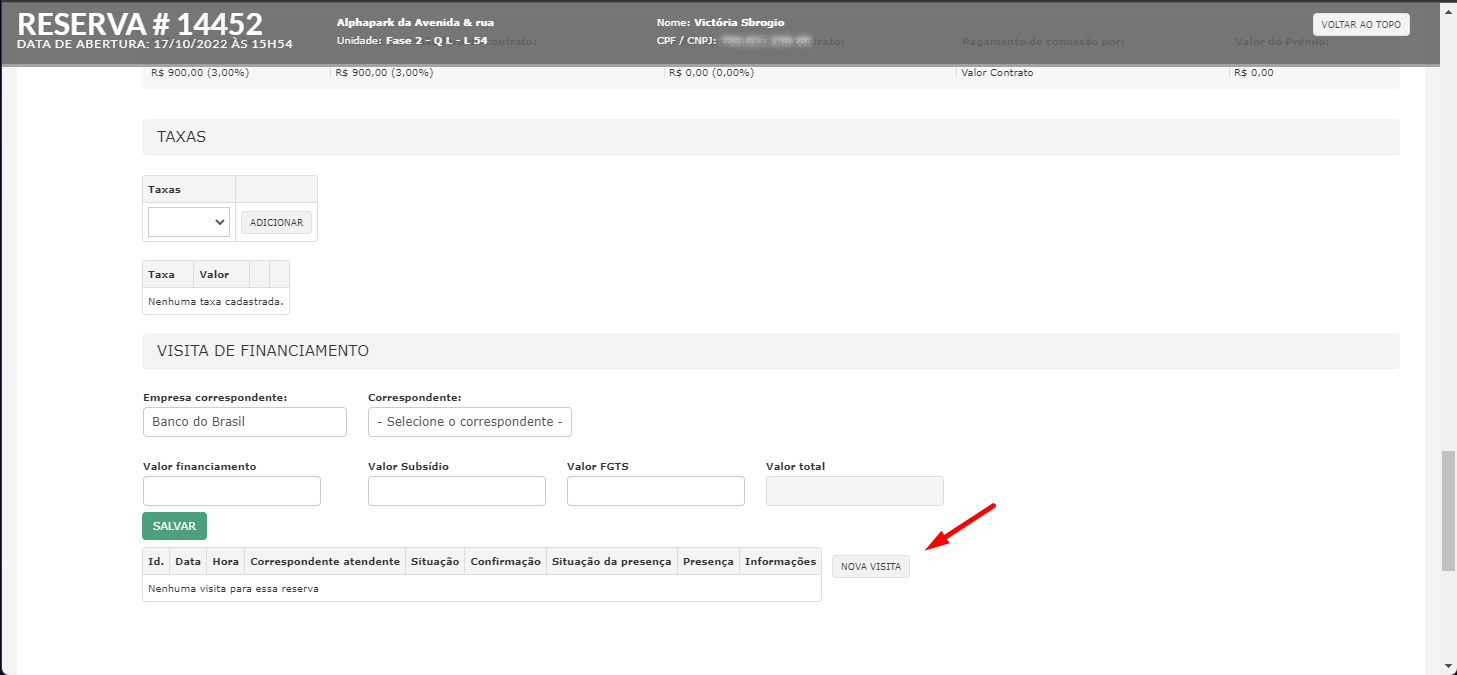This screenshot has width=1457, height=675.
Task: Click the green SALVAR button
Action: (175, 526)
